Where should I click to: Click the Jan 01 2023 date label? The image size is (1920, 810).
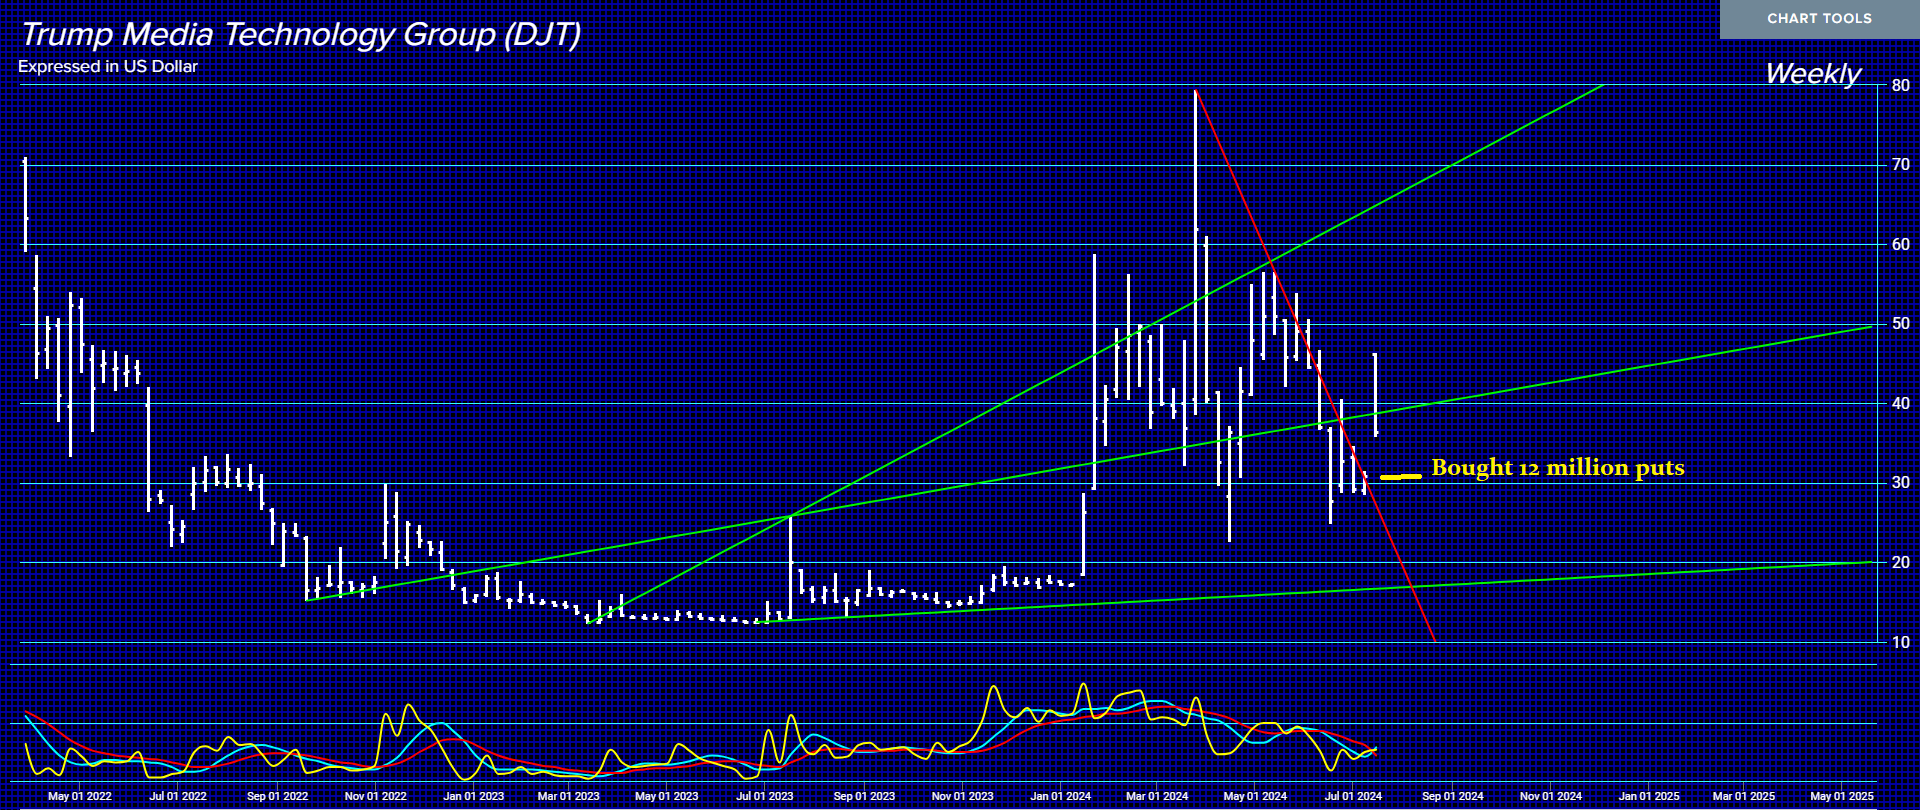[x=474, y=797]
